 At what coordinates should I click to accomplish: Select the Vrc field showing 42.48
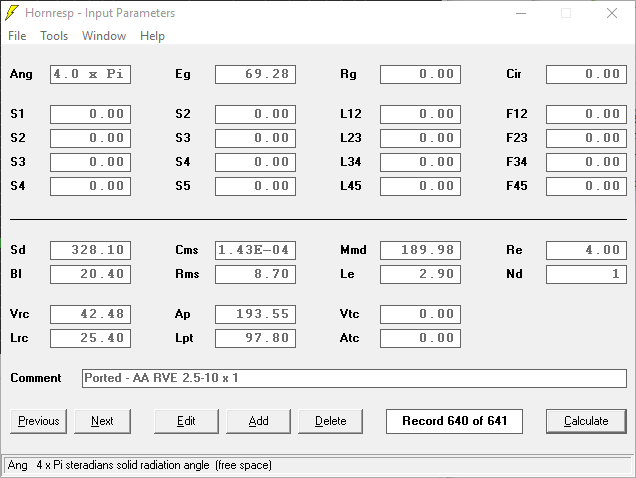(90, 314)
